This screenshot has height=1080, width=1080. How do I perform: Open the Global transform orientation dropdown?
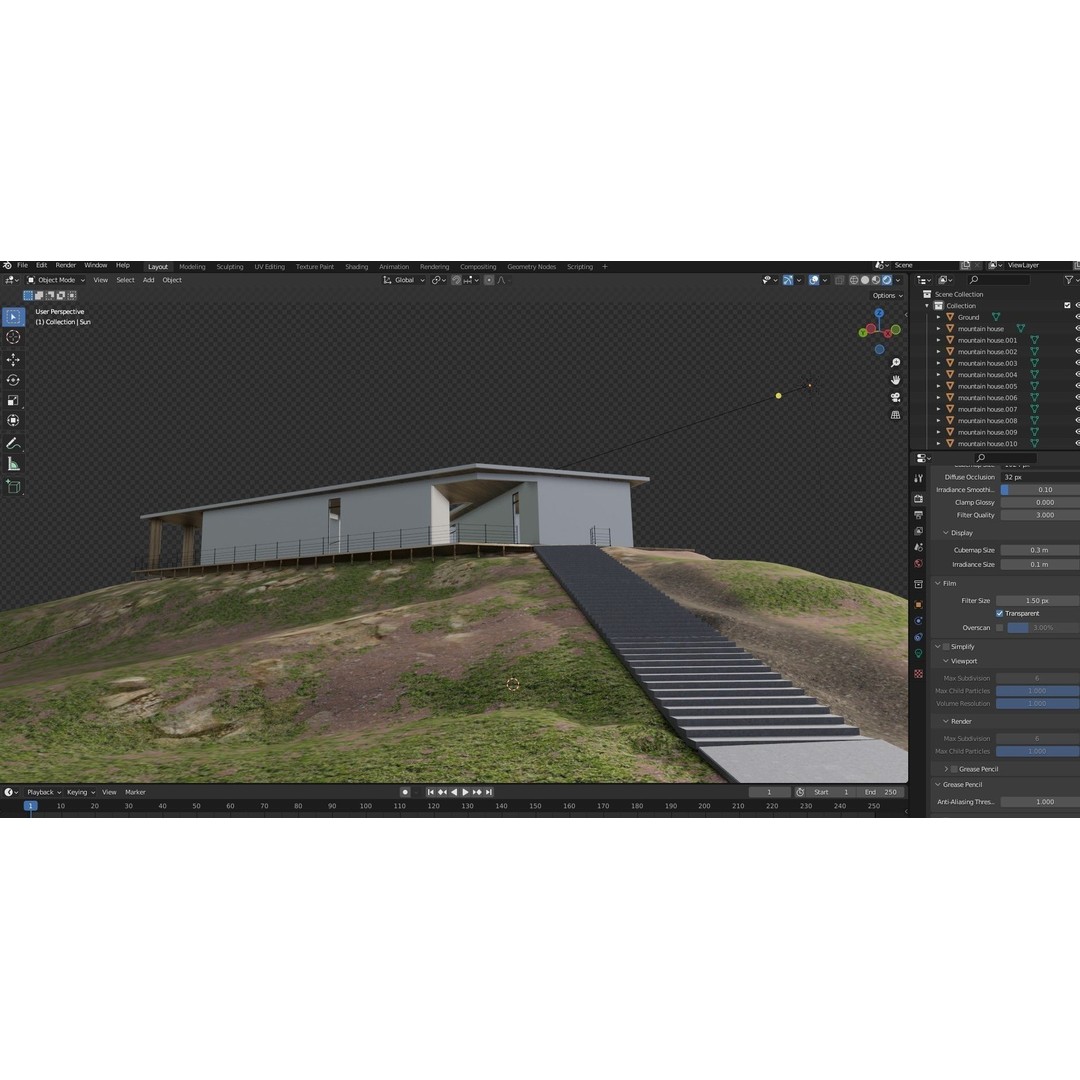click(404, 280)
